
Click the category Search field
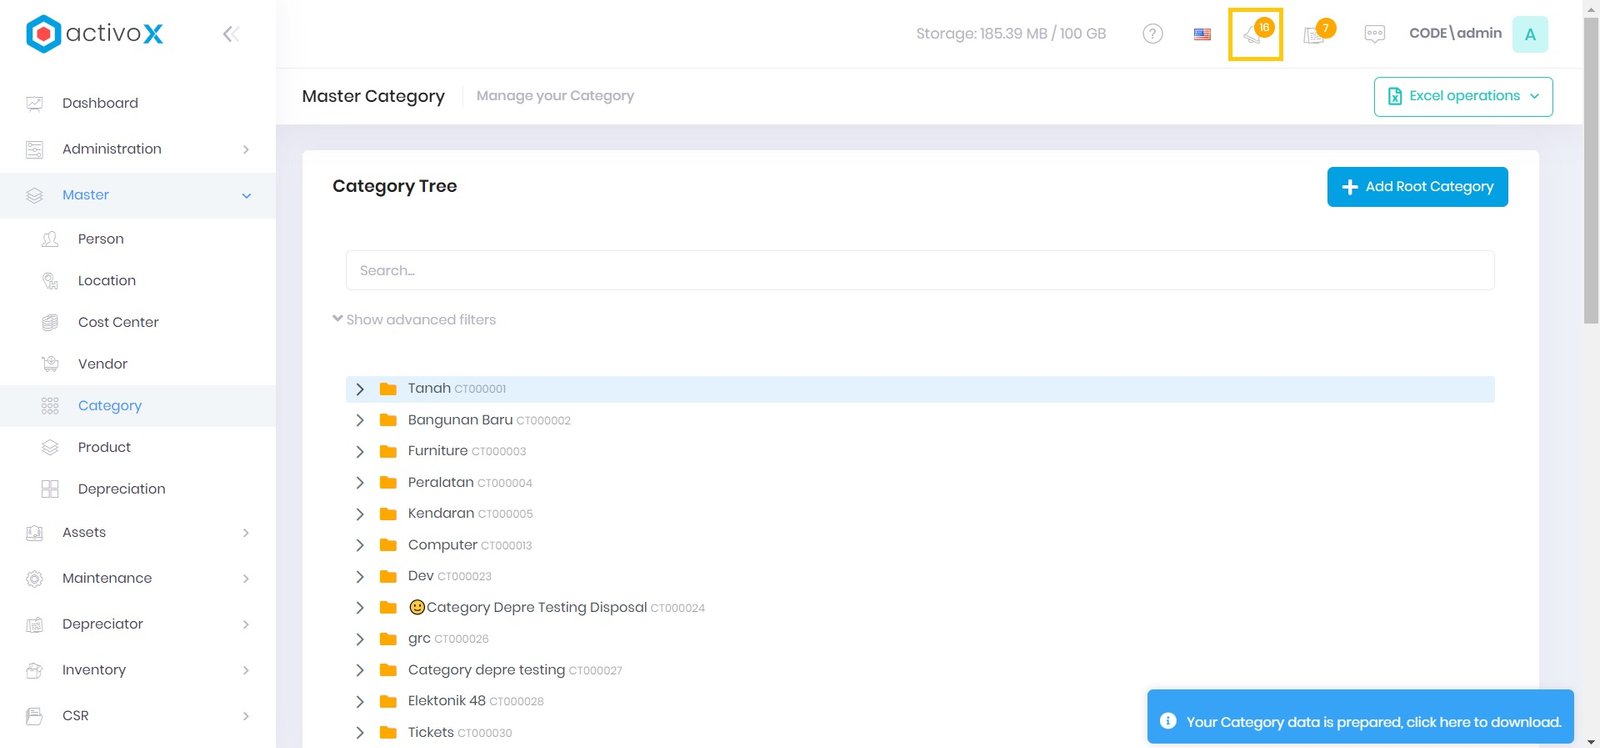point(920,271)
